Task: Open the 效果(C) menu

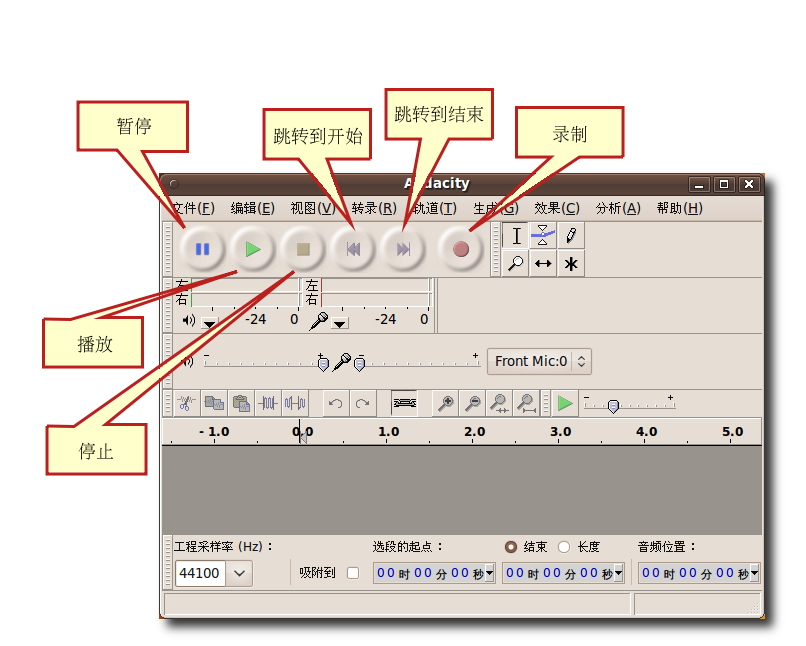Action: click(x=557, y=208)
